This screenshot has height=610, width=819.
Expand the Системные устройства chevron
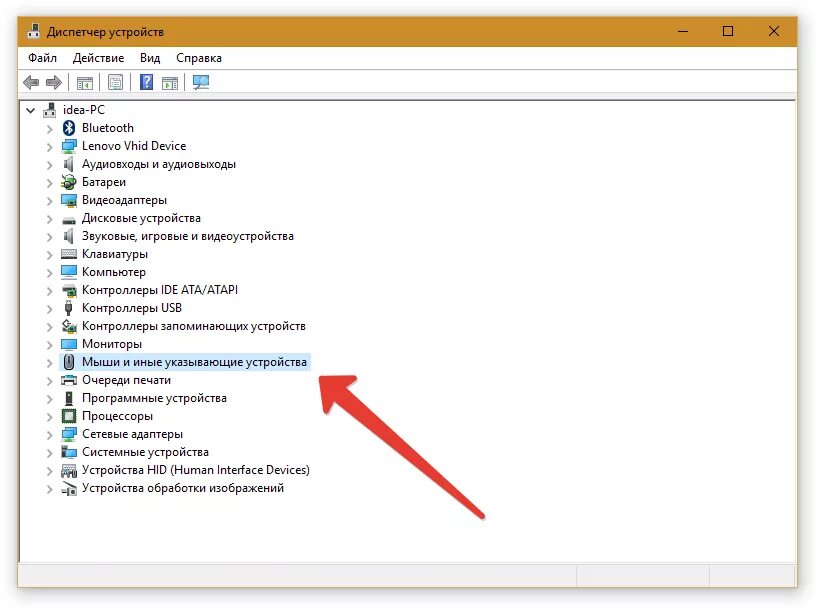(50, 452)
